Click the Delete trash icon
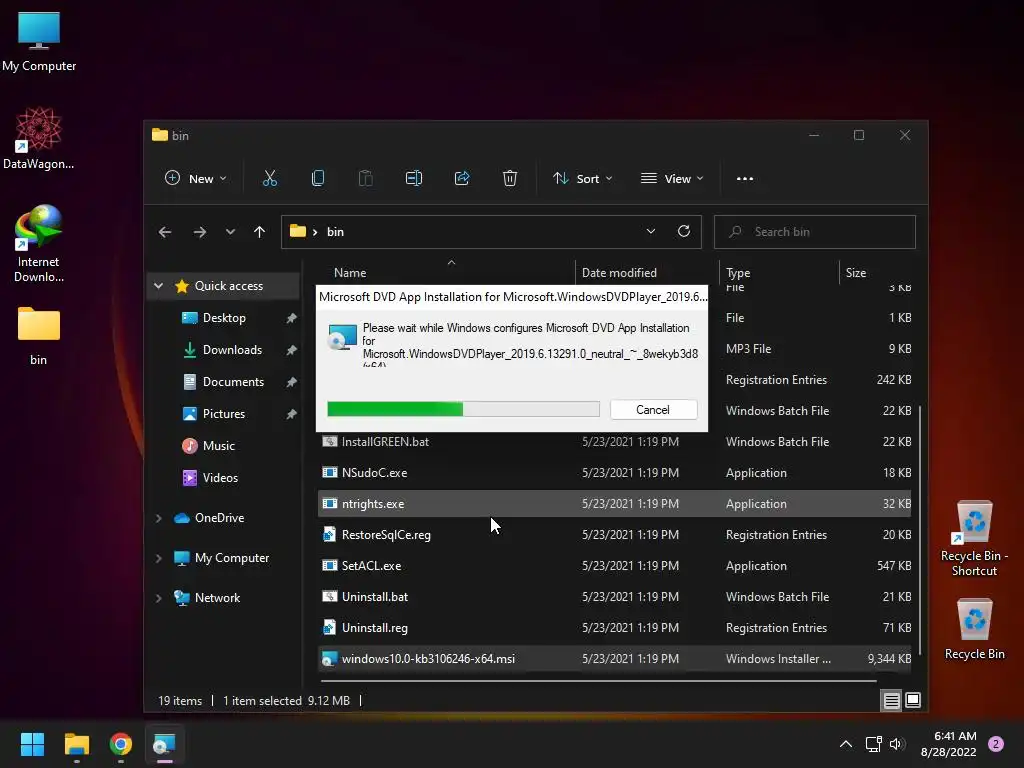 tap(510, 178)
